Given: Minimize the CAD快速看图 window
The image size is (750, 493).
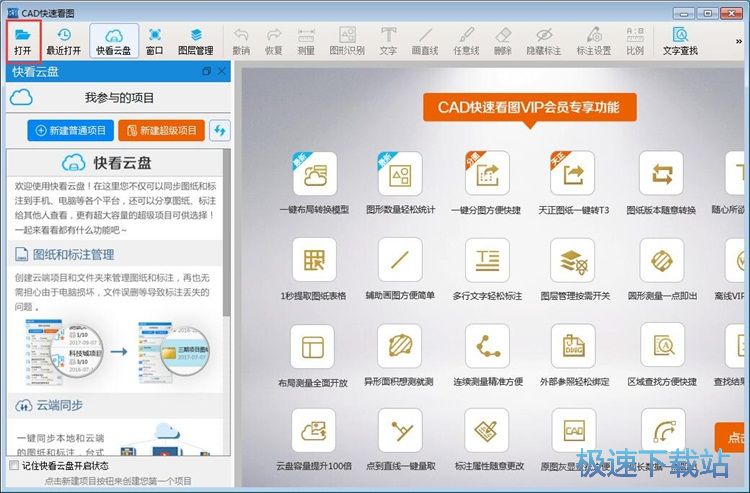Looking at the screenshot, I should [684, 13].
